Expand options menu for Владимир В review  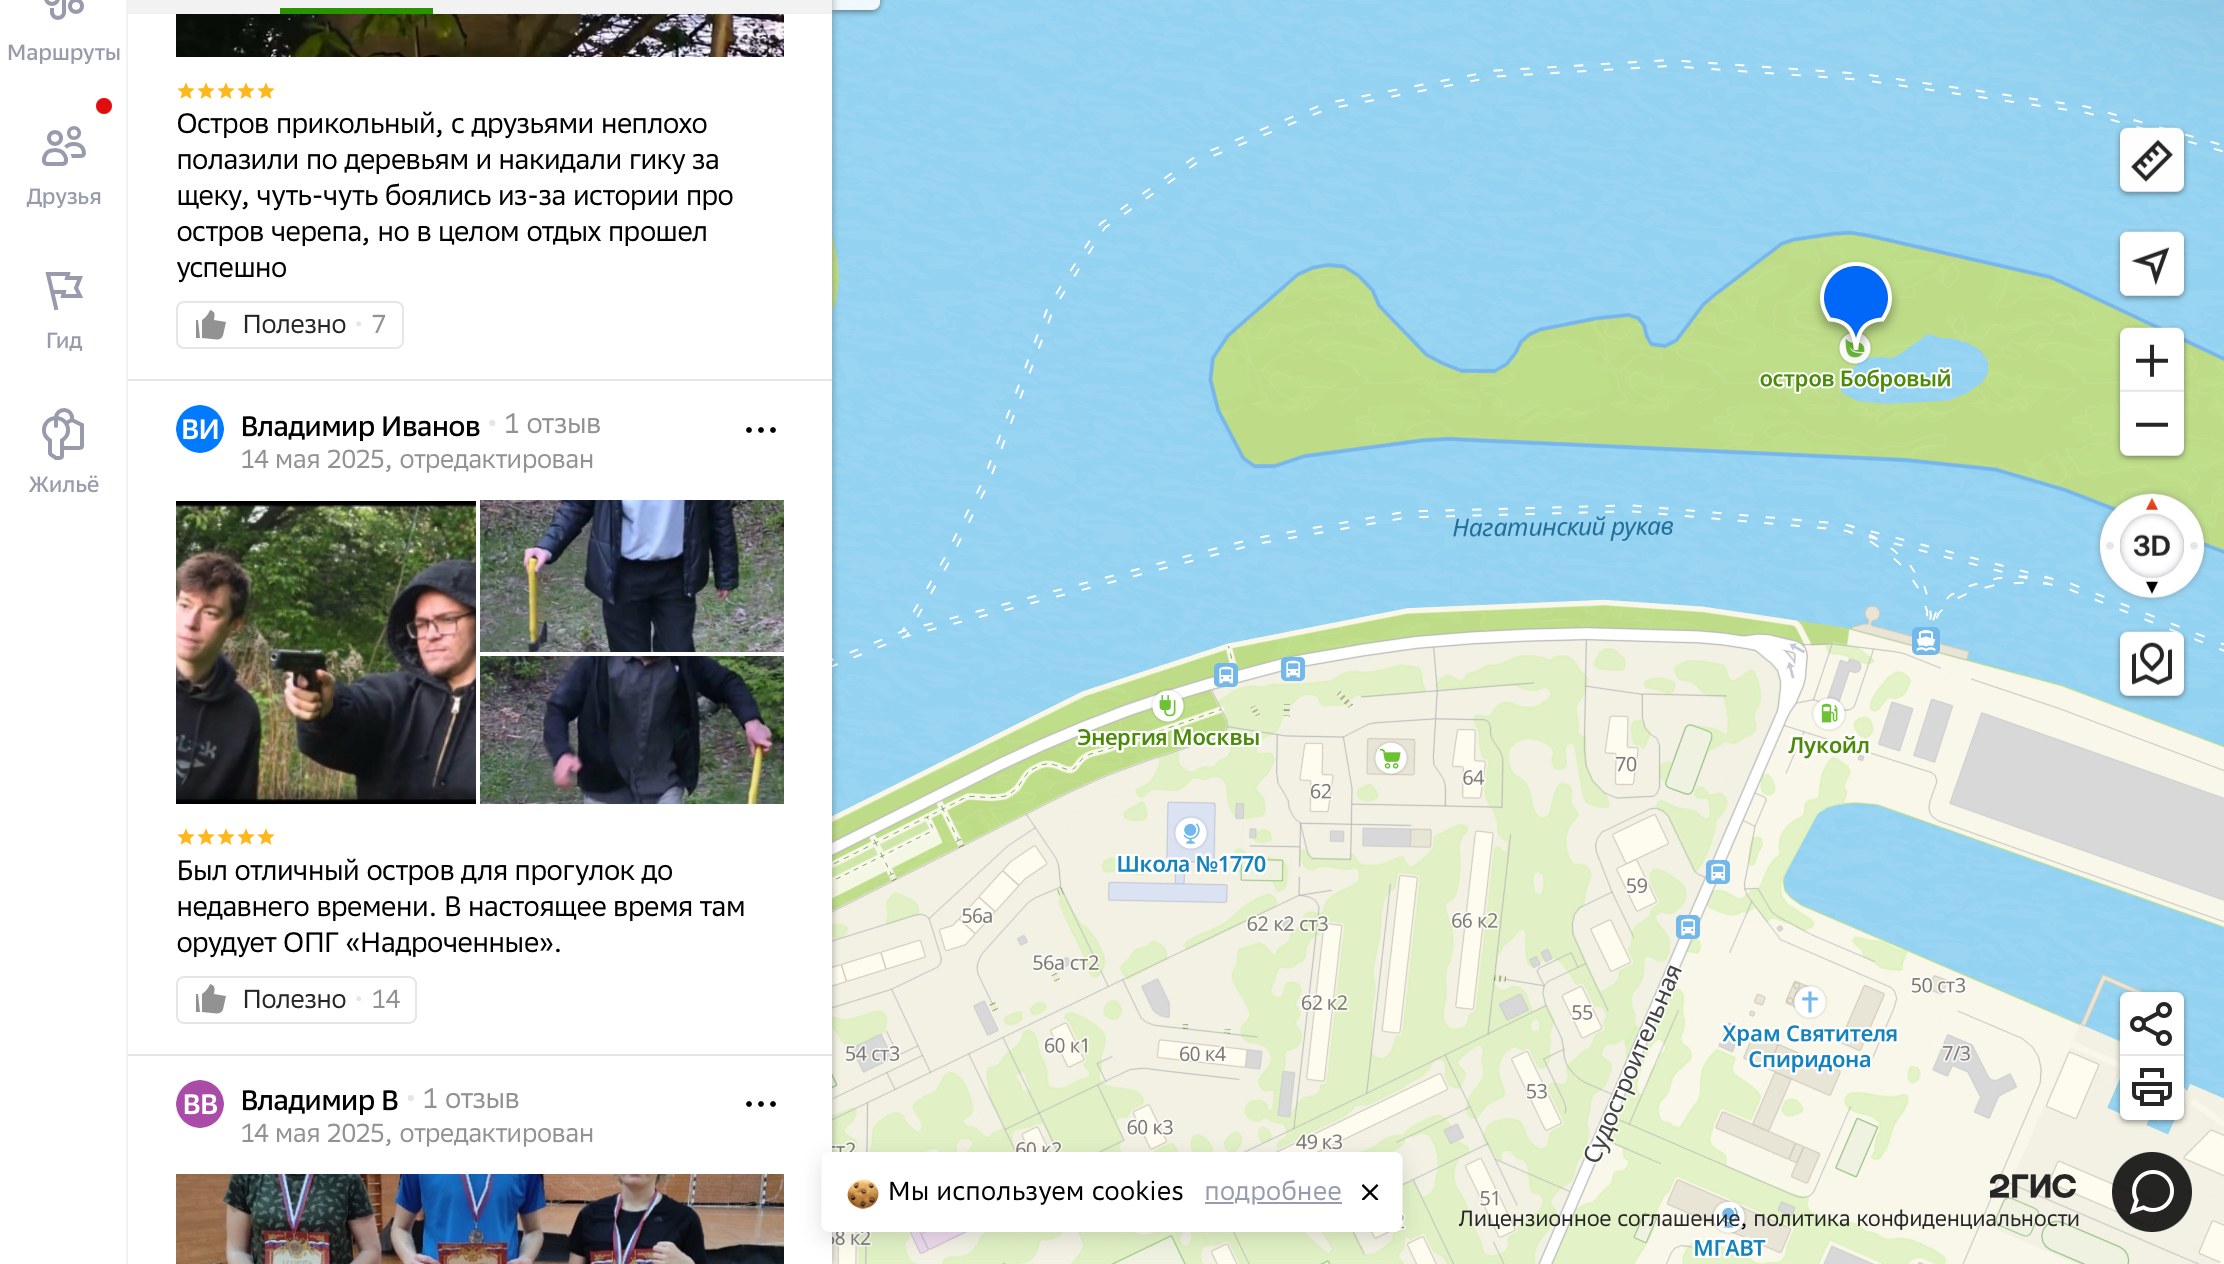point(761,1104)
